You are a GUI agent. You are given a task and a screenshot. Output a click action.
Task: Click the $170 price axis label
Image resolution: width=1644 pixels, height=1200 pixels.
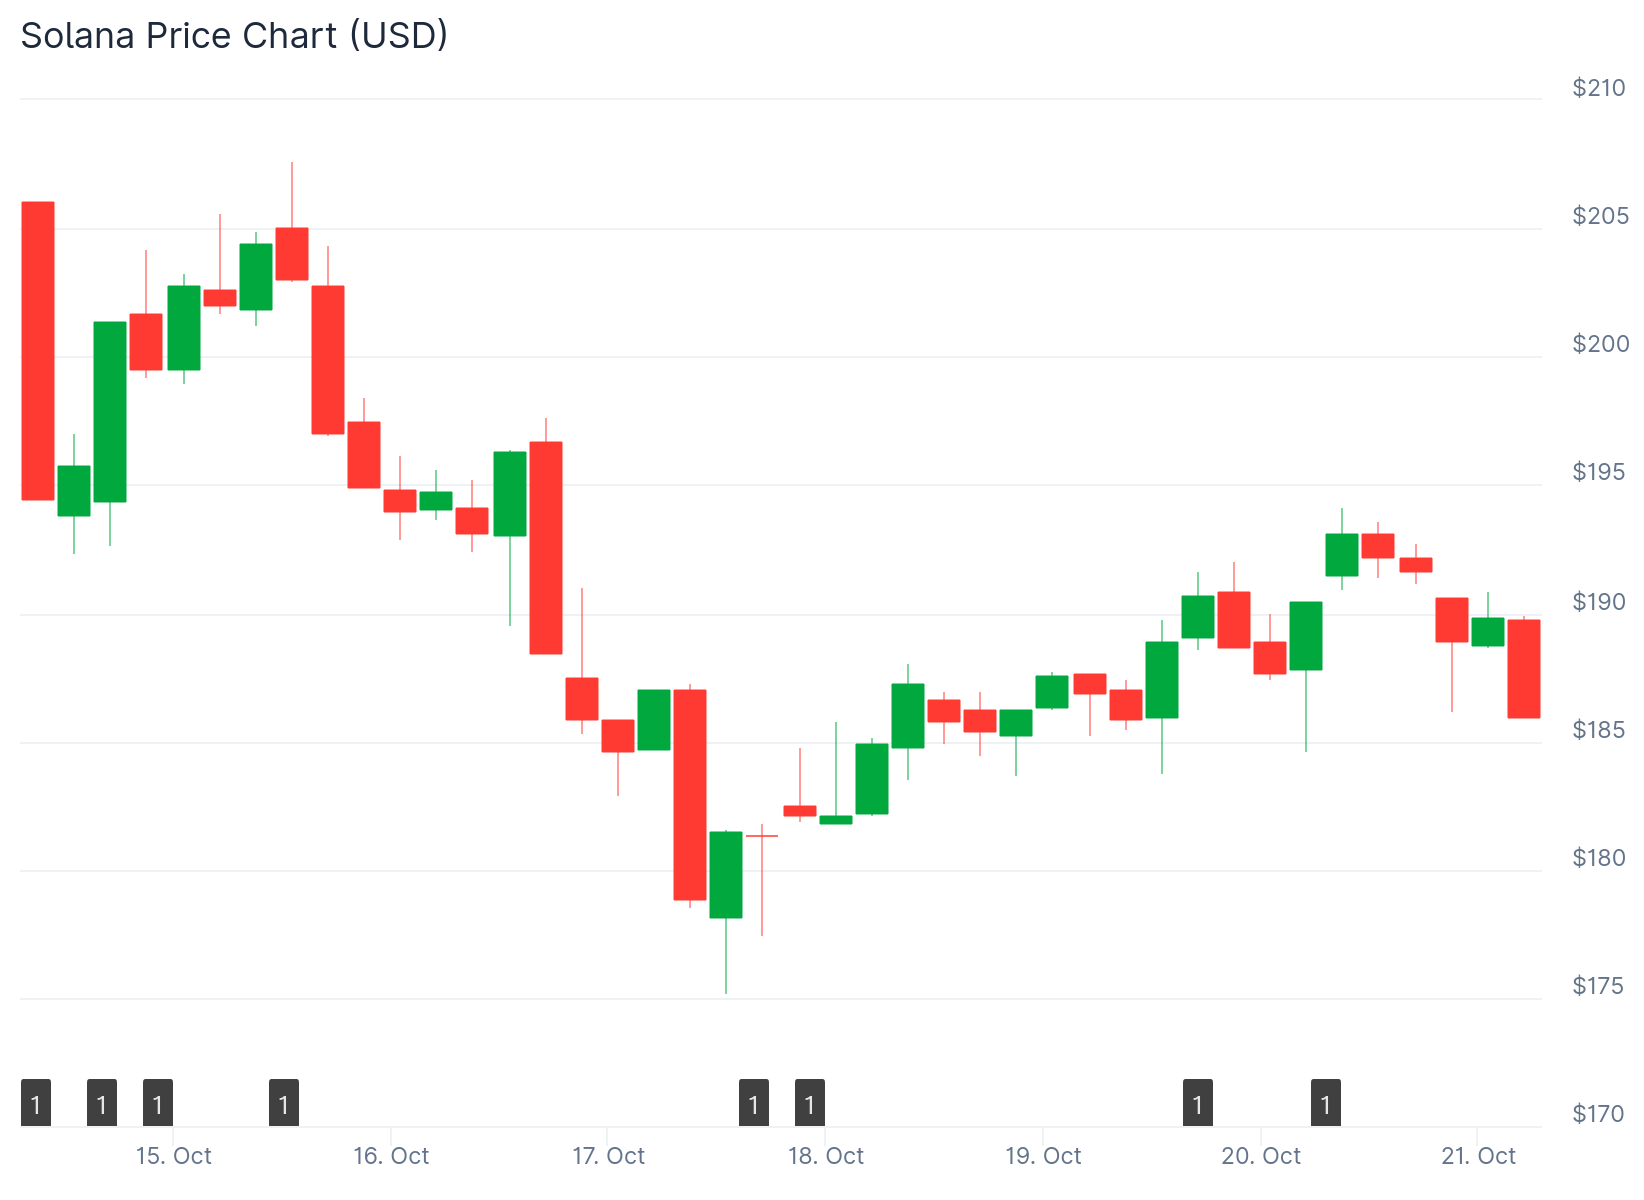pyautogui.click(x=1599, y=1113)
